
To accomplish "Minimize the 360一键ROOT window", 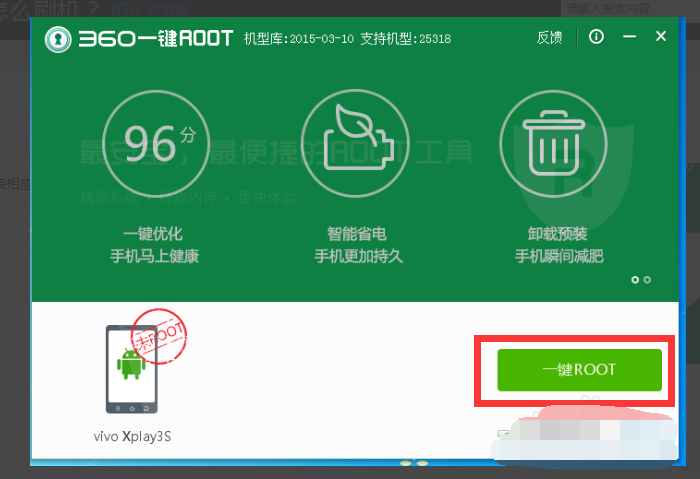I will tap(629, 37).
